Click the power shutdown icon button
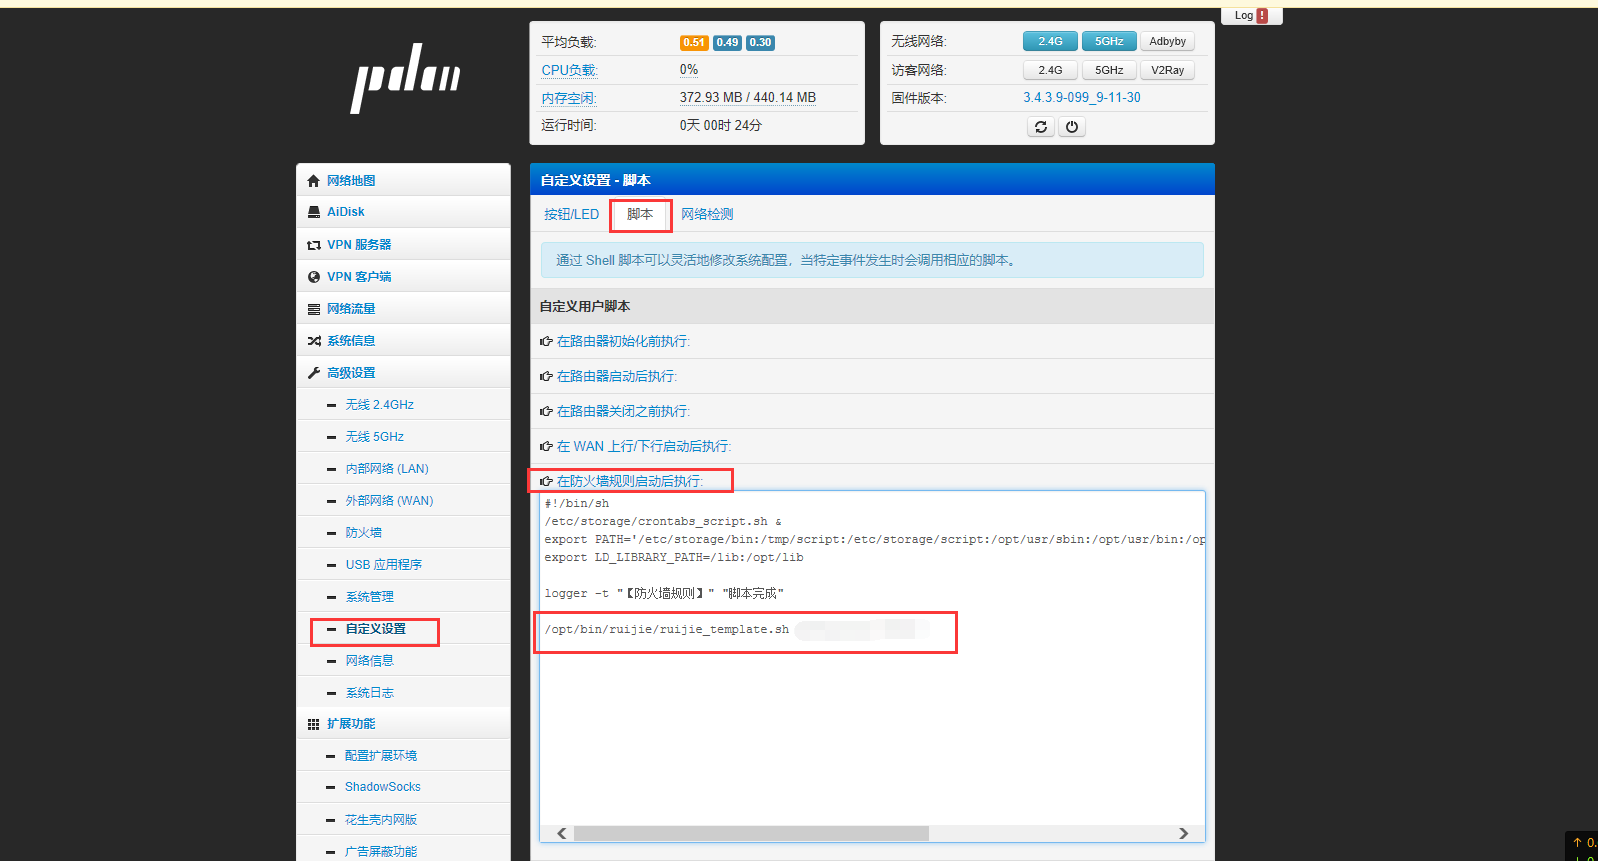1598x861 pixels. coord(1072,127)
